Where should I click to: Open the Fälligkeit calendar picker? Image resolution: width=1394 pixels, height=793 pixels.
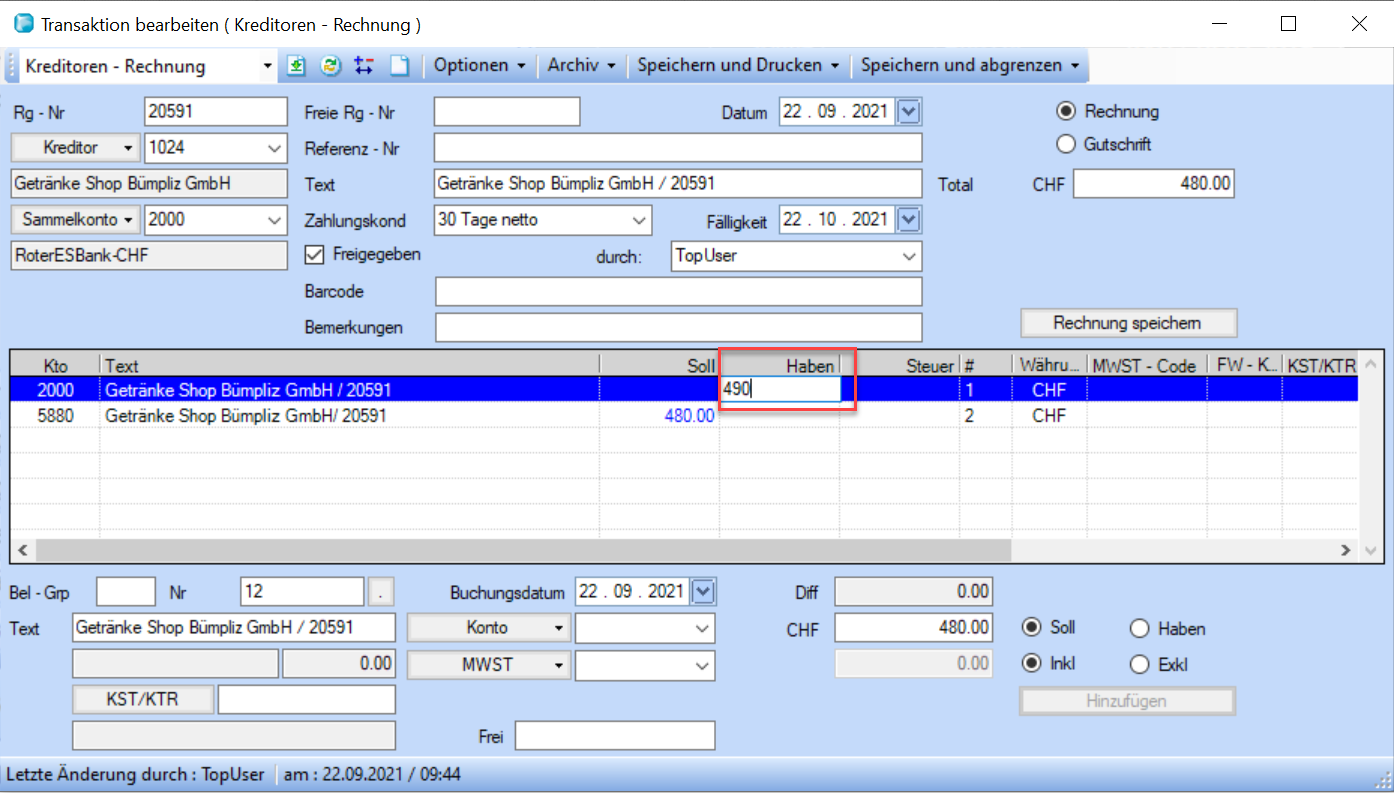tap(908, 219)
